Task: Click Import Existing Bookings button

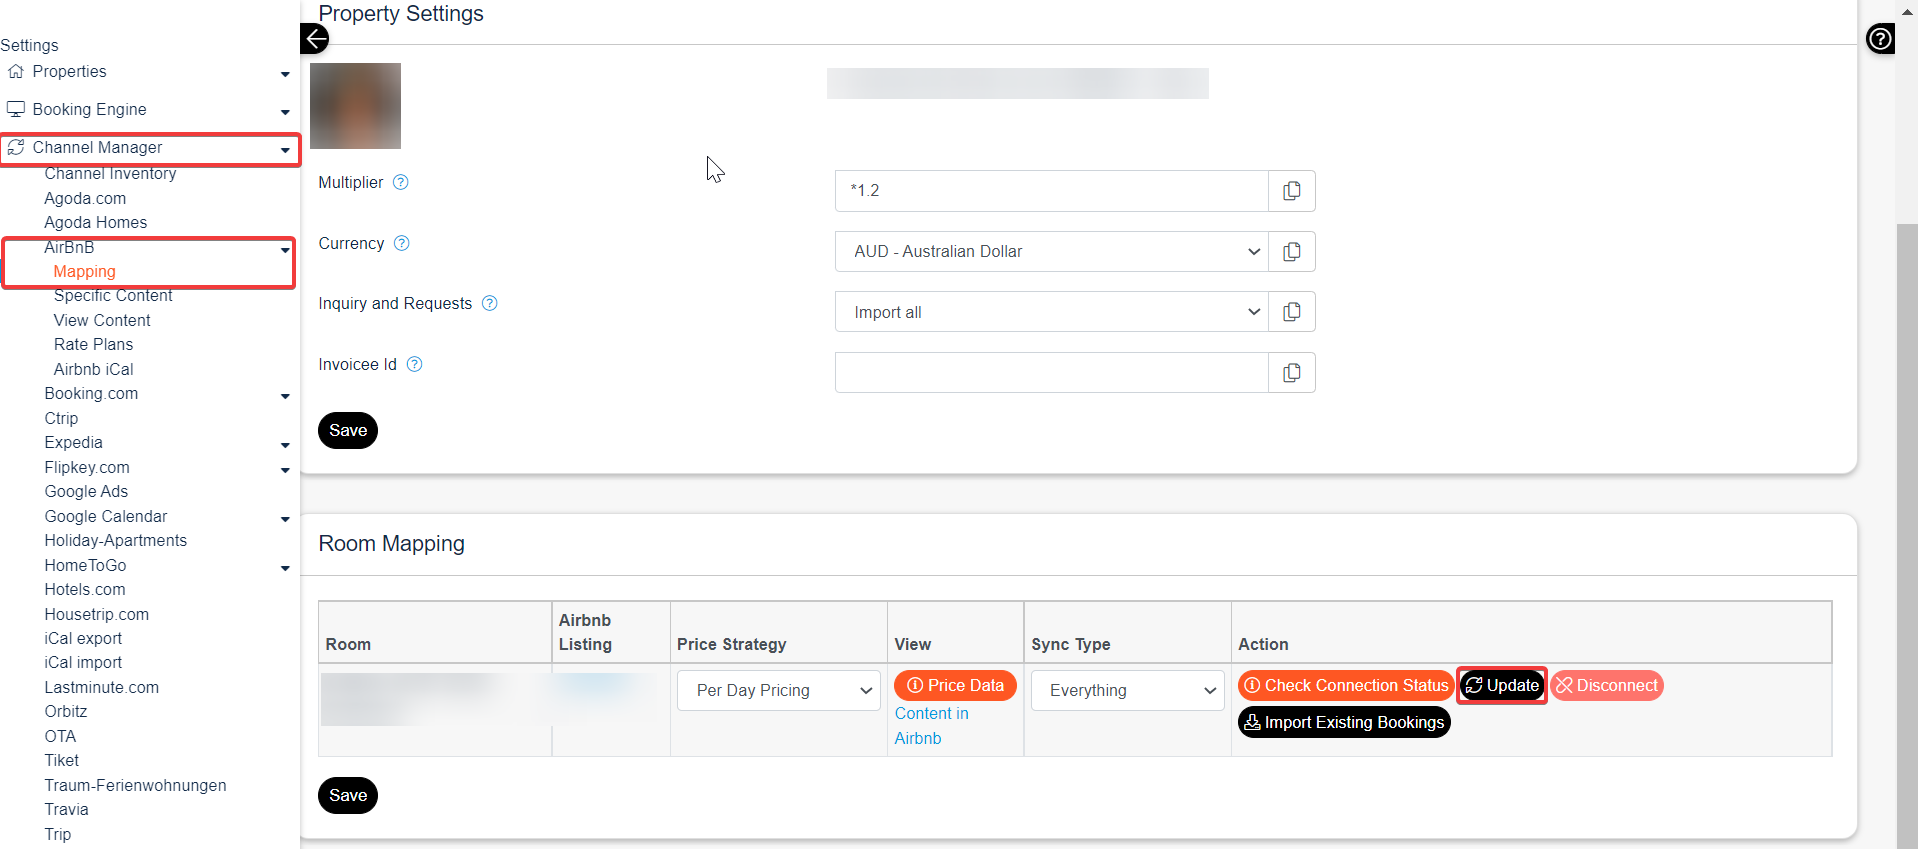Action: pos(1344,722)
